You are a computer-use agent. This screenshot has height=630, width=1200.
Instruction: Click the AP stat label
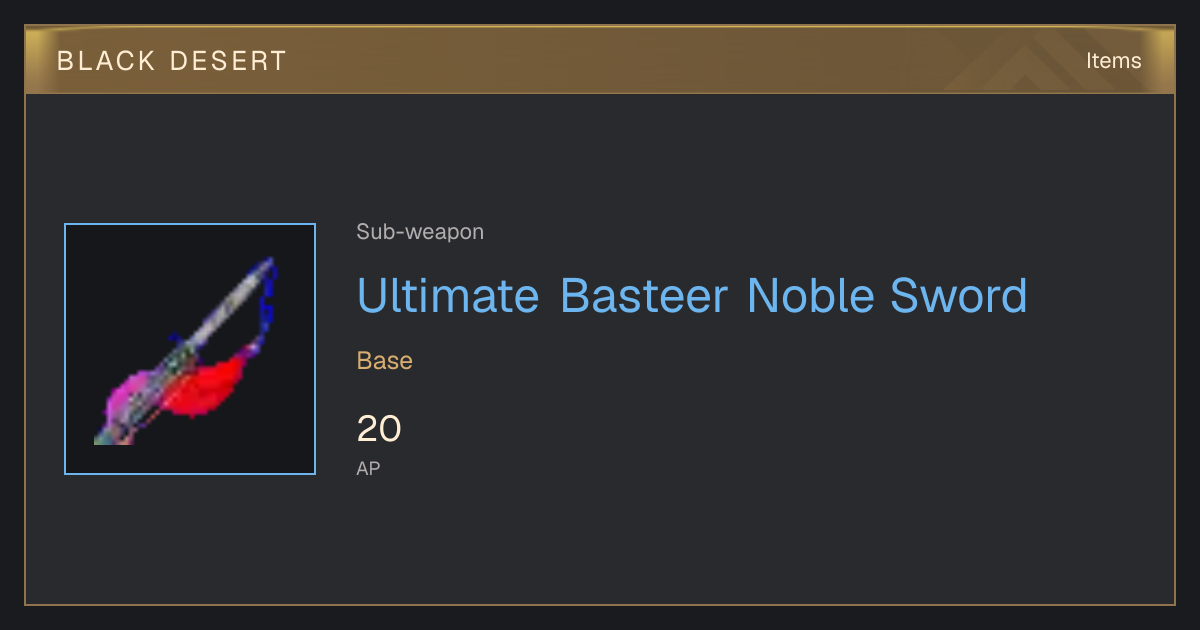368,468
